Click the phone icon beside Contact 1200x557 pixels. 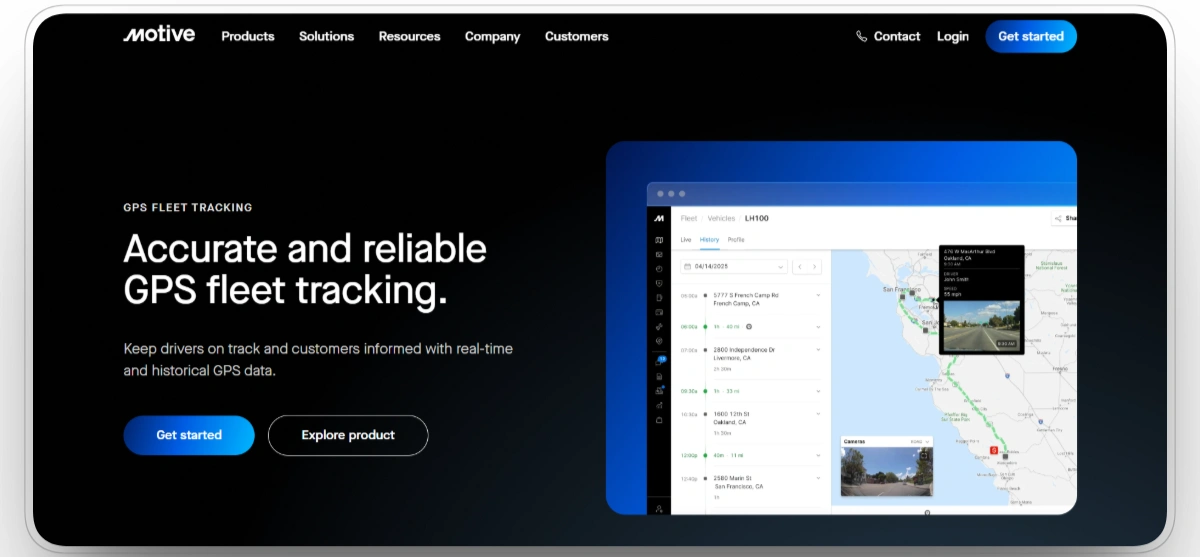coord(862,36)
